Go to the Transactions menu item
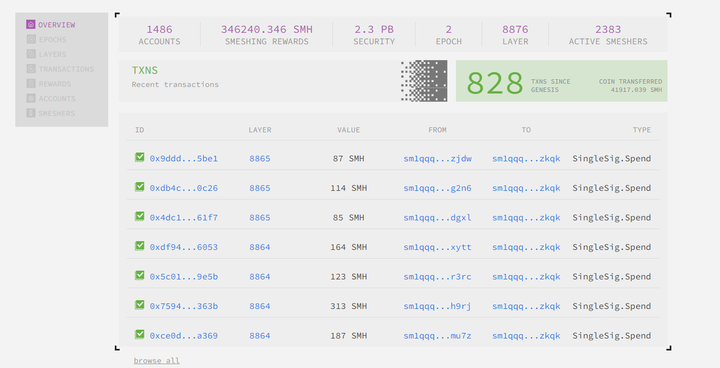The width and height of the screenshot is (720, 368). 66,69
